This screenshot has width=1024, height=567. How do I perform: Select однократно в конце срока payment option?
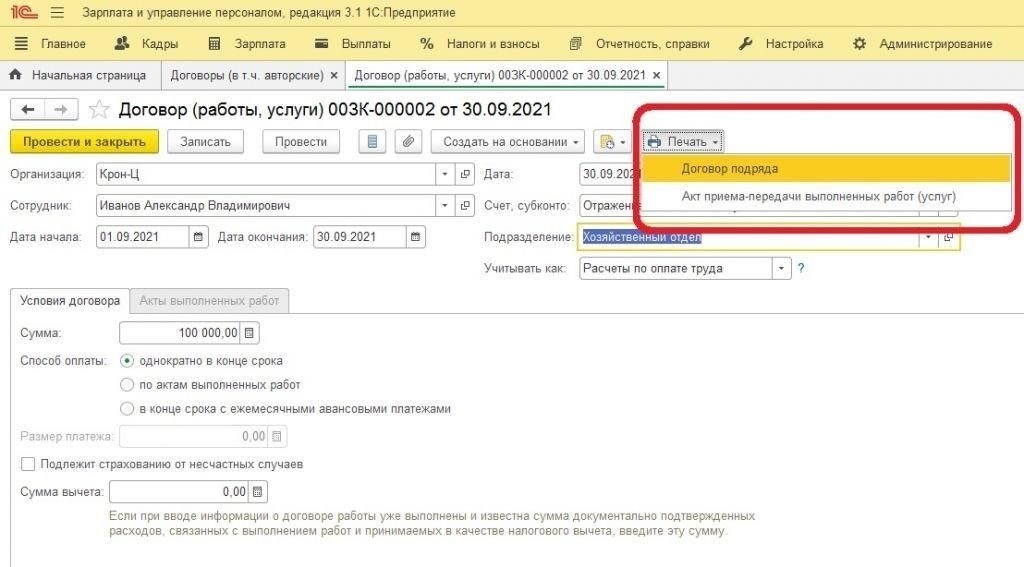tap(127, 361)
